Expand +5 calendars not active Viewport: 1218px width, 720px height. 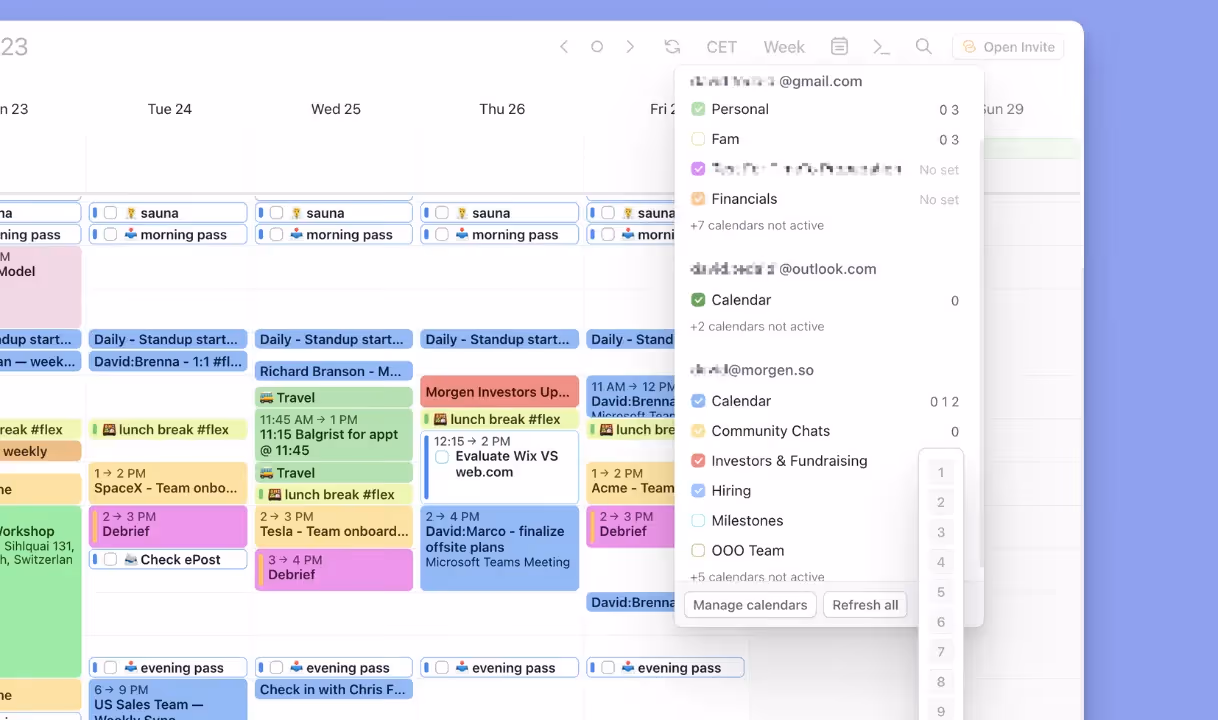[757, 577]
